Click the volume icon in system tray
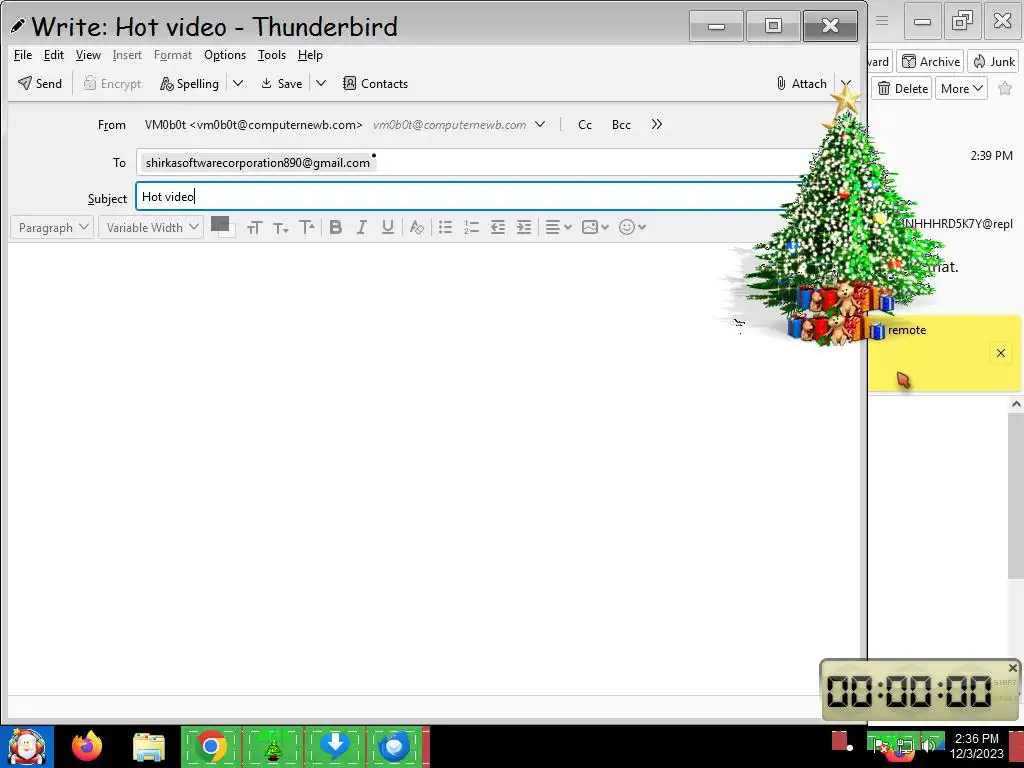Image resolution: width=1024 pixels, height=768 pixels. (x=930, y=744)
